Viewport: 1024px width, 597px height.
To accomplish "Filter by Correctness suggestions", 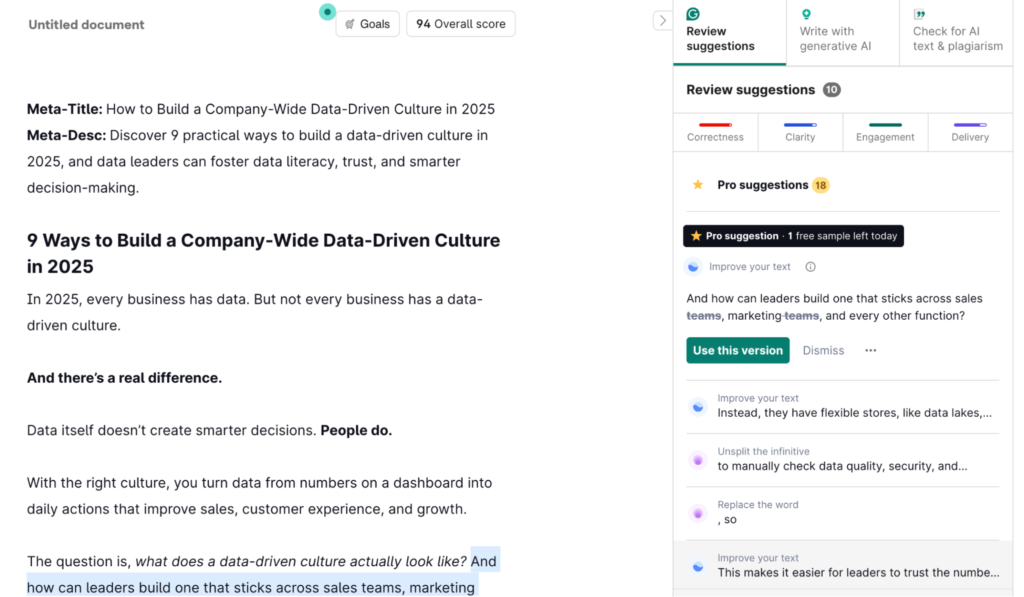I will [715, 132].
